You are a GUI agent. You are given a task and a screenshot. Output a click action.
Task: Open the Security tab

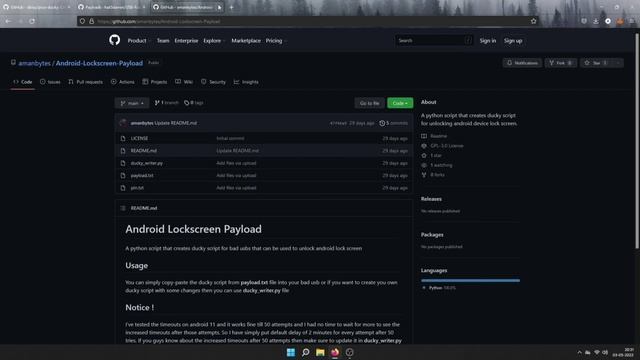coord(213,82)
